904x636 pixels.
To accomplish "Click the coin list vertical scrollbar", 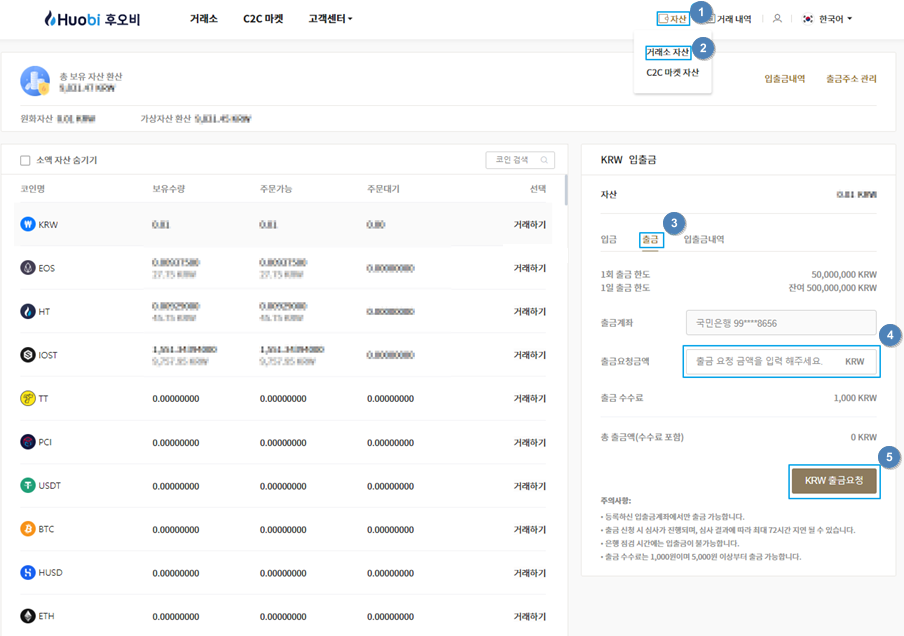I will (566, 190).
